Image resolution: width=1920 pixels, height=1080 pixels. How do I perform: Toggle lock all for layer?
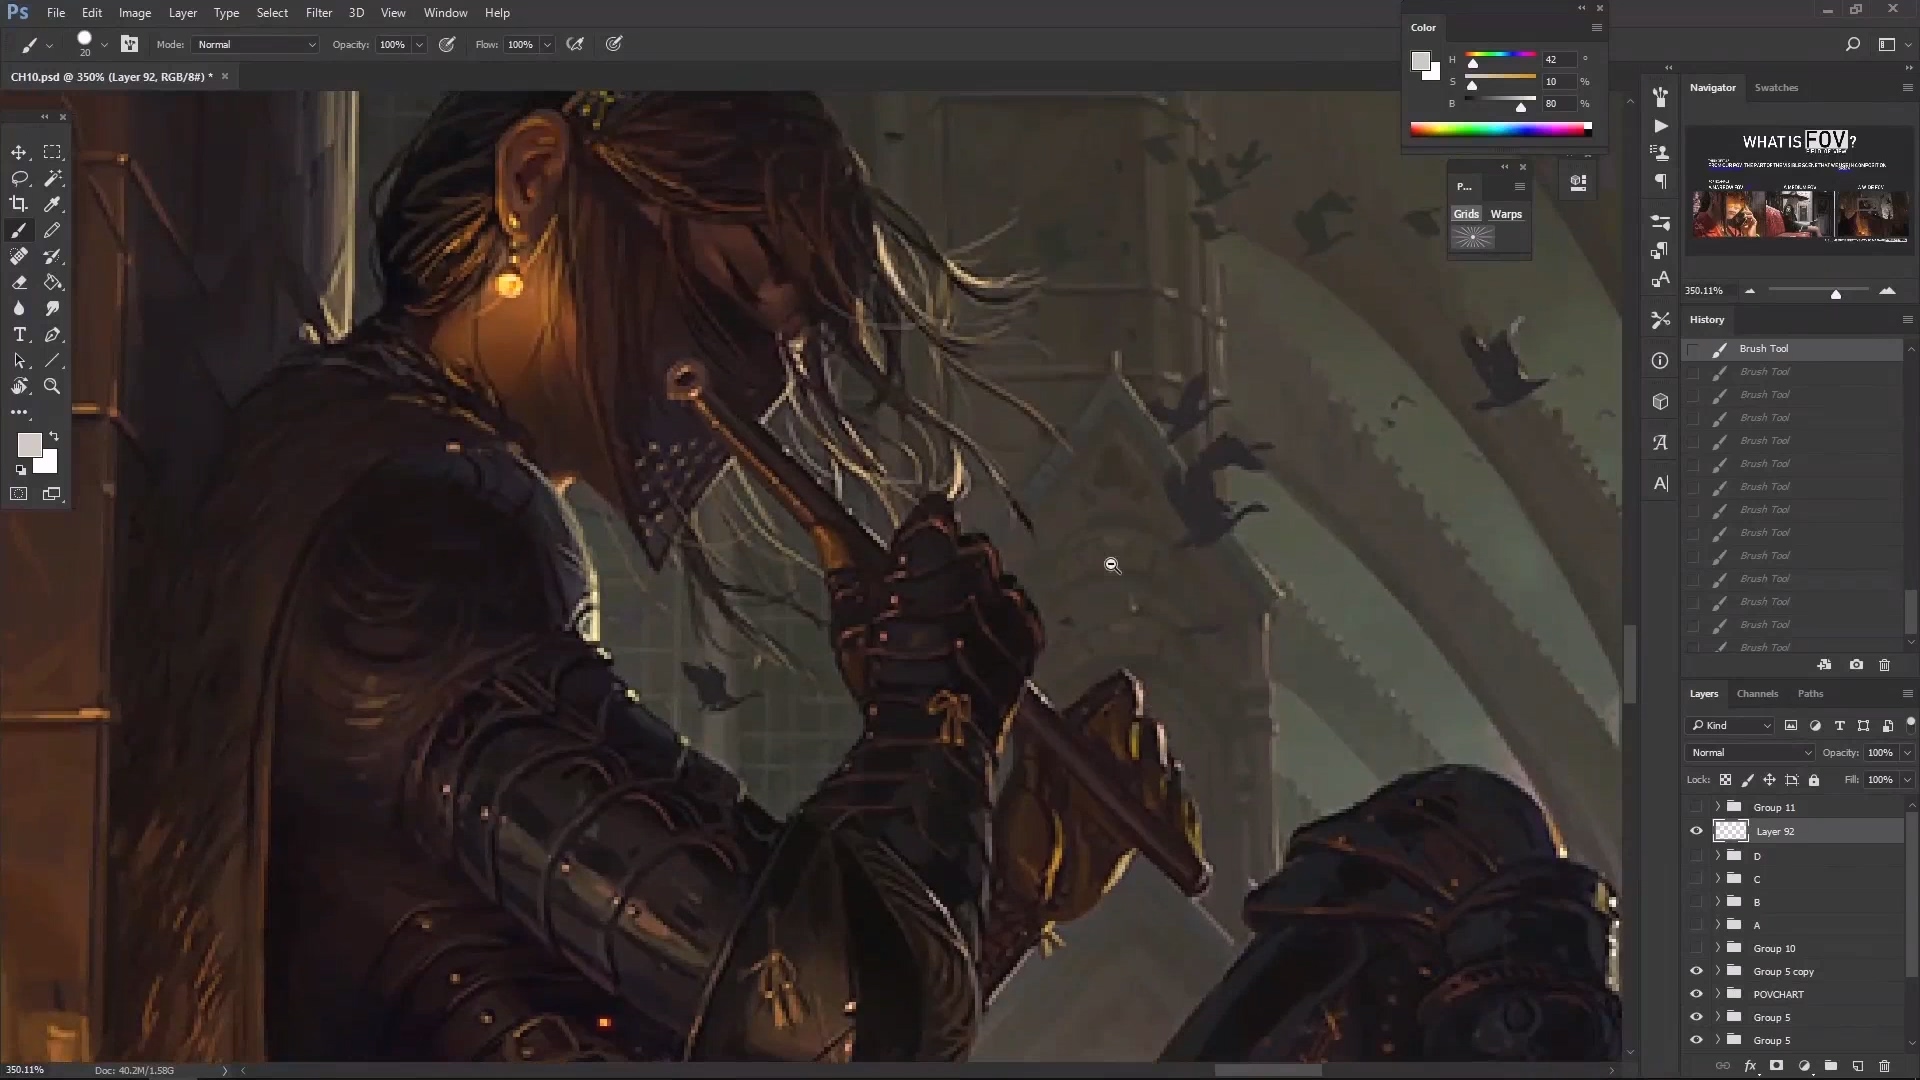(x=1814, y=780)
